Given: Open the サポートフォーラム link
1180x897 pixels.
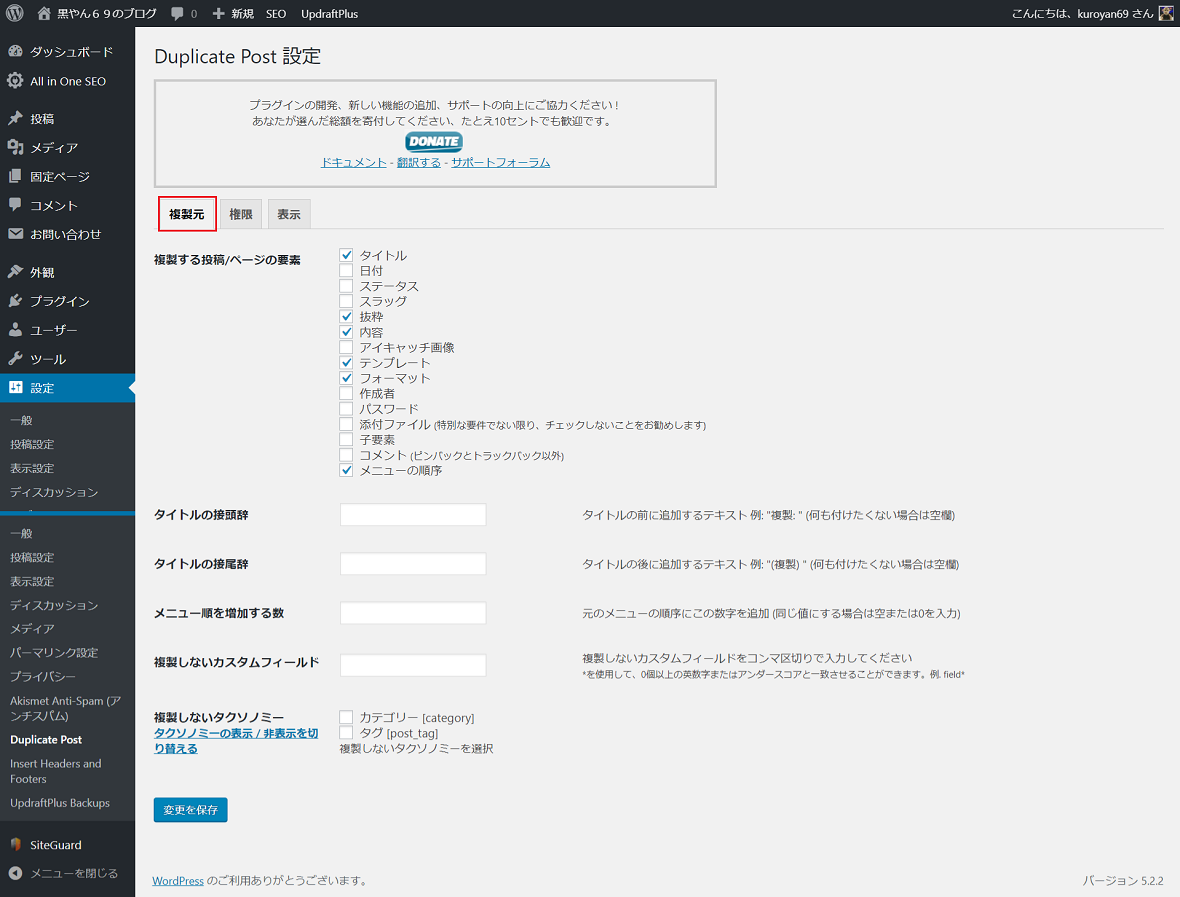Looking at the screenshot, I should click(500, 163).
